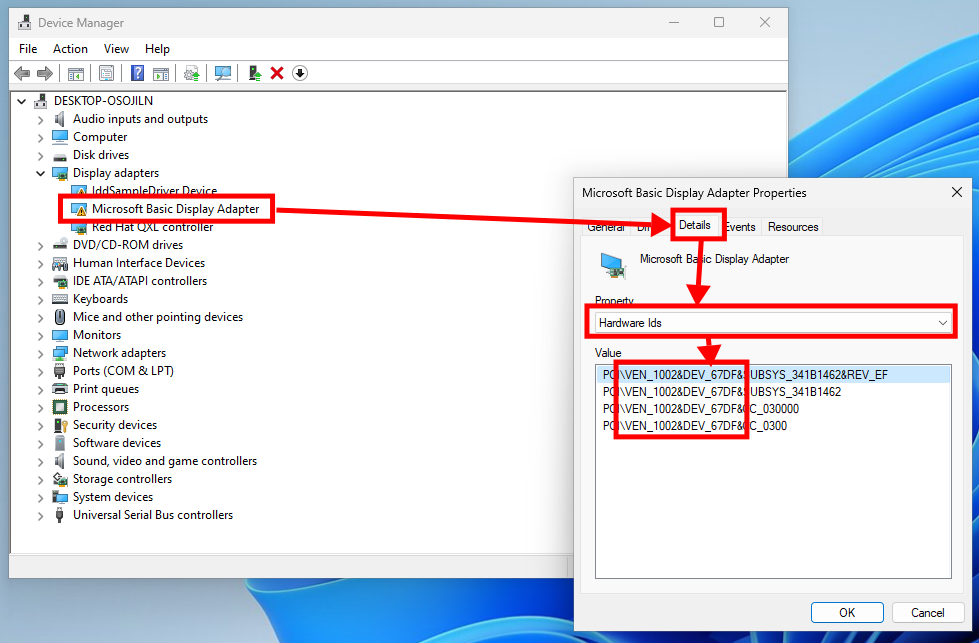Click Cancel in the Properties dialog
The image size is (979, 643).
coord(927,612)
